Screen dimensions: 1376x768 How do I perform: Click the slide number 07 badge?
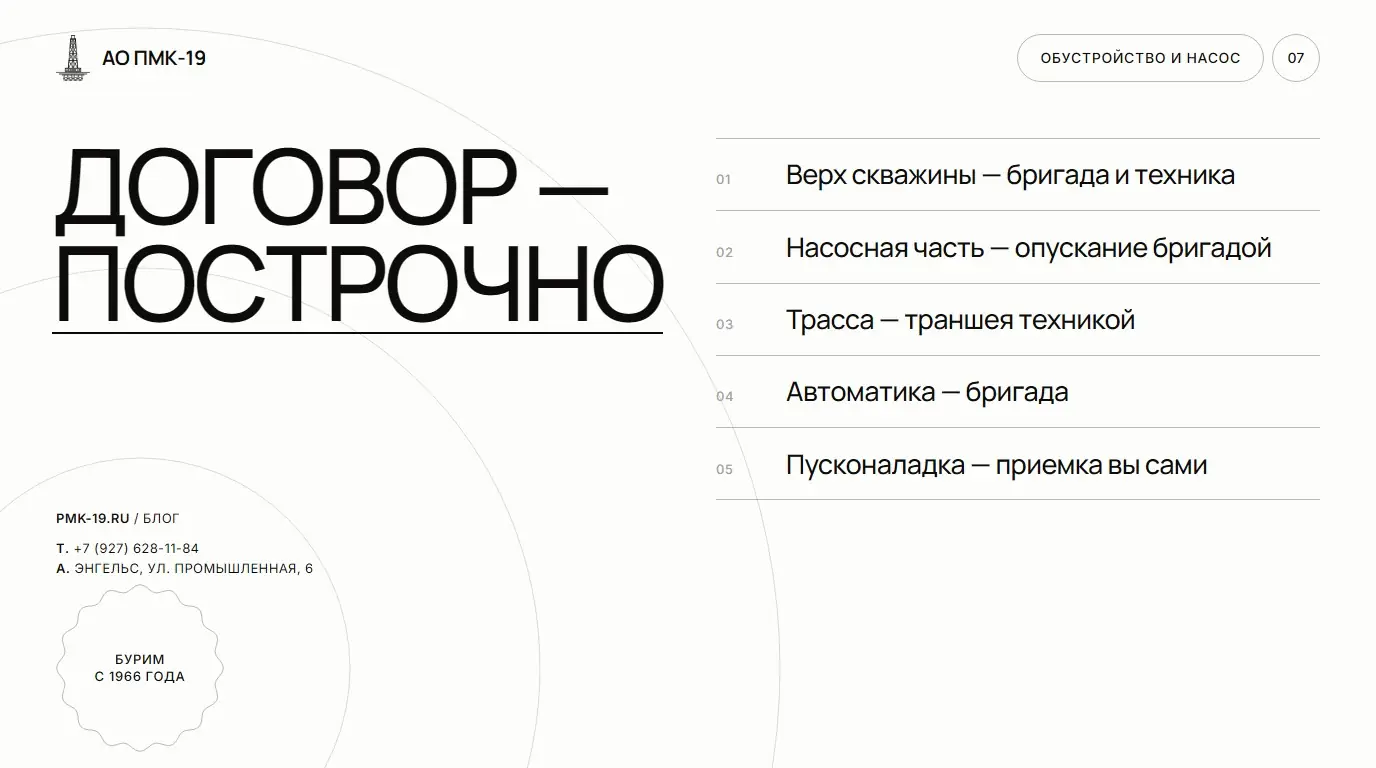[1296, 58]
